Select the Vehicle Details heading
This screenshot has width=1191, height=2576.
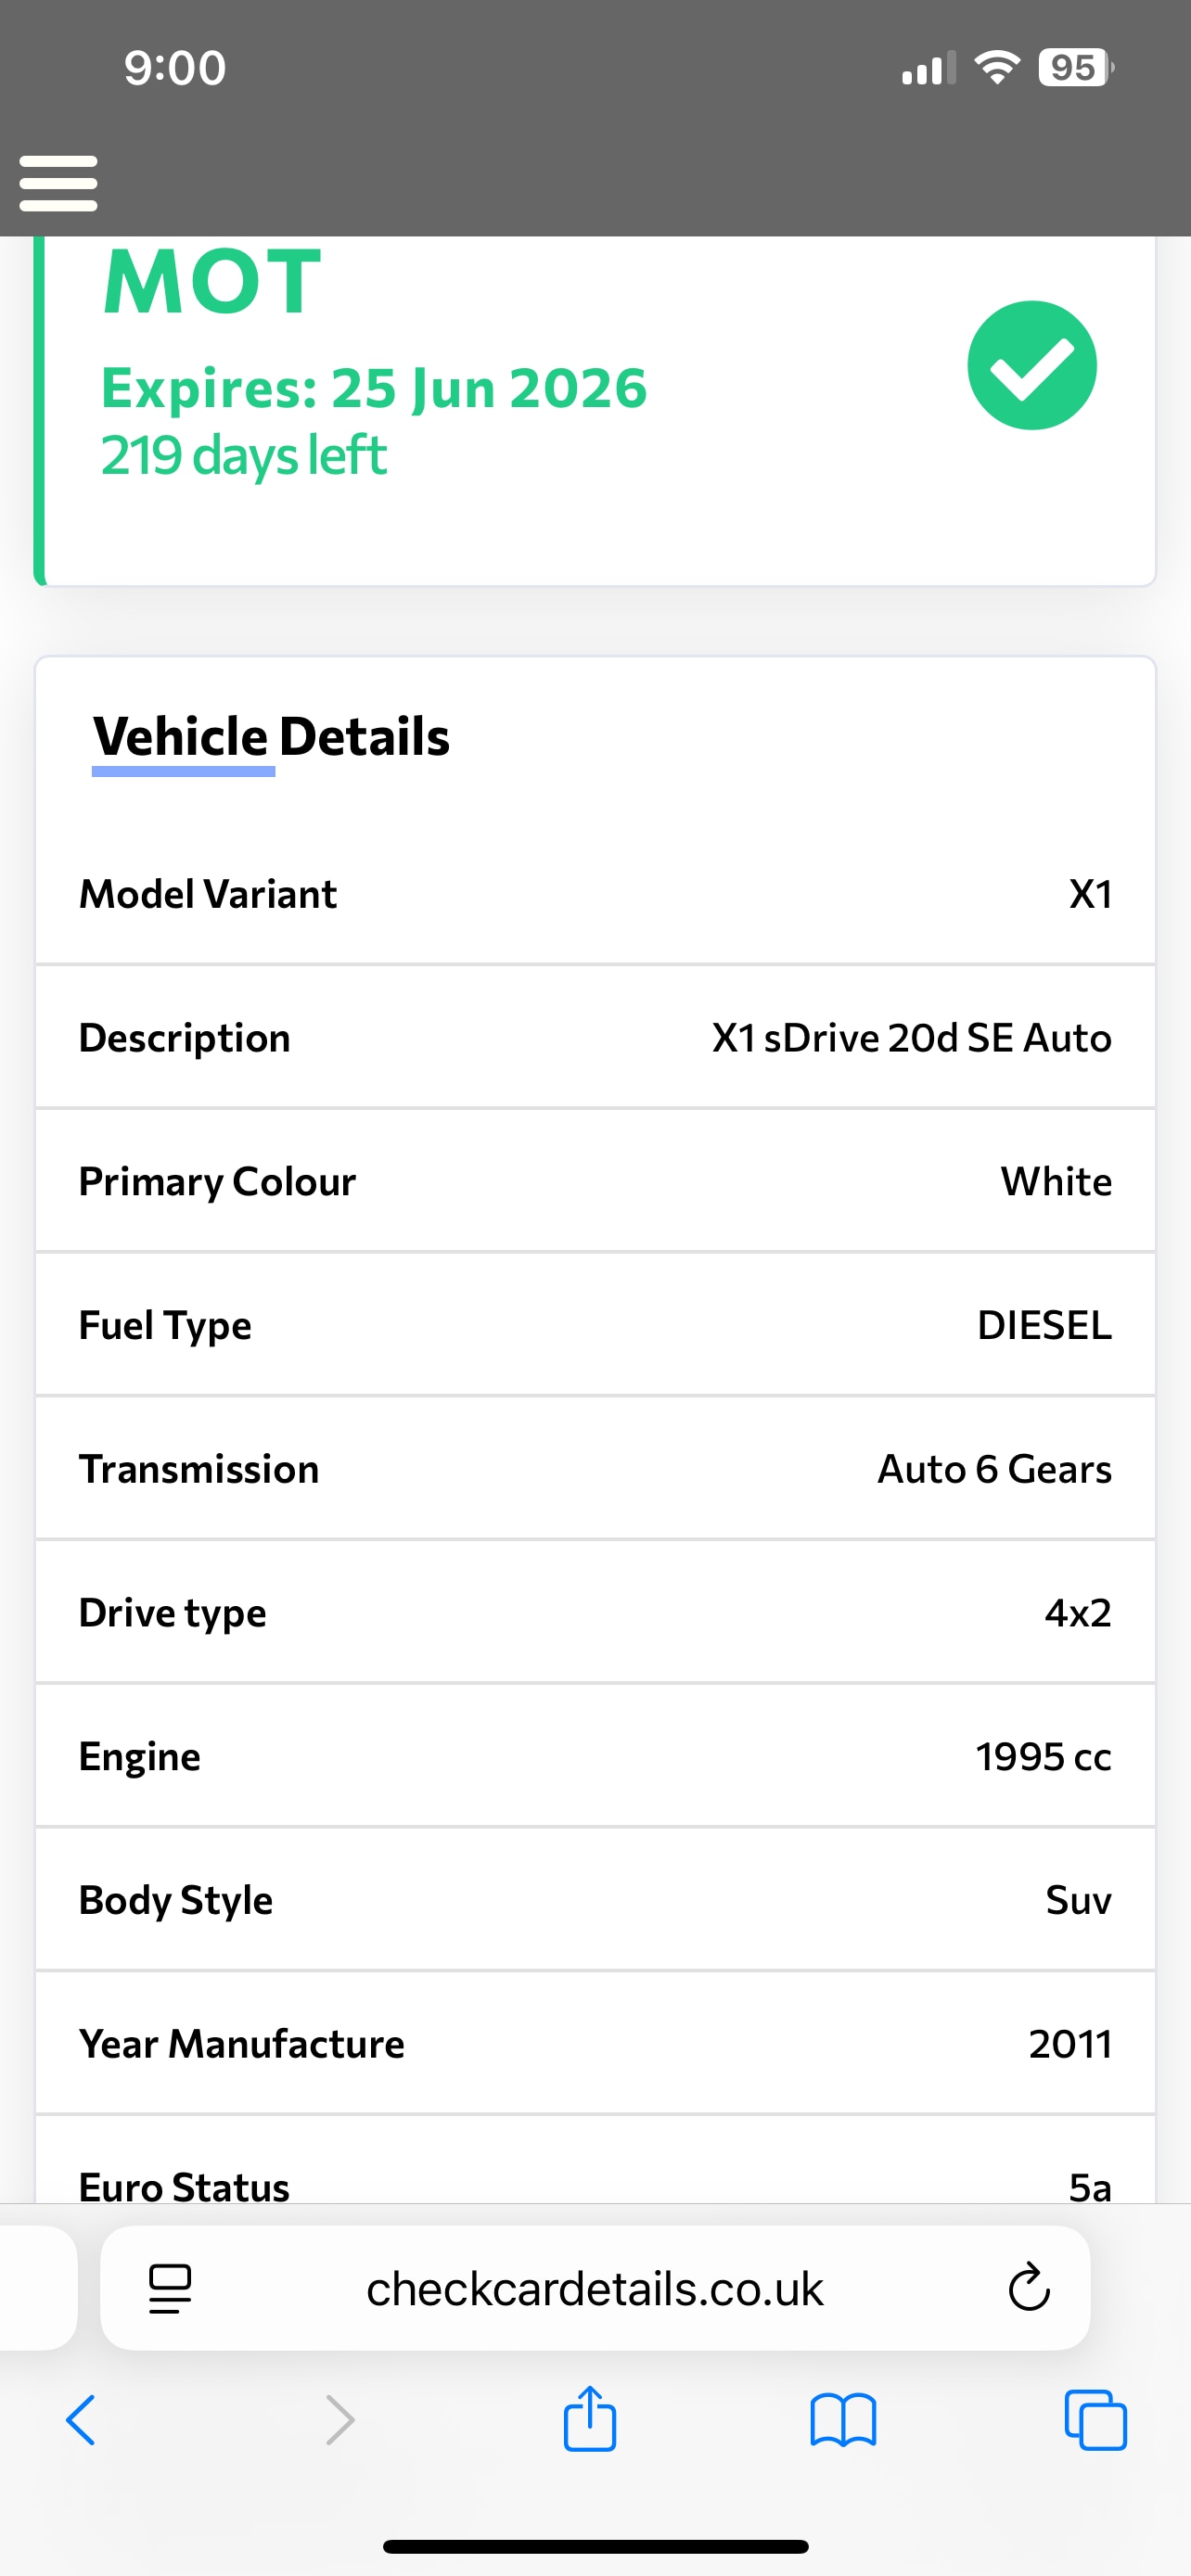coord(271,737)
